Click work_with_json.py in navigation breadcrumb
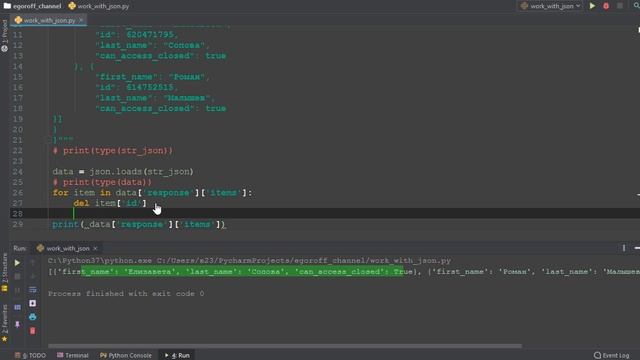Screen dimensions: 640x360 pos(99,6)
